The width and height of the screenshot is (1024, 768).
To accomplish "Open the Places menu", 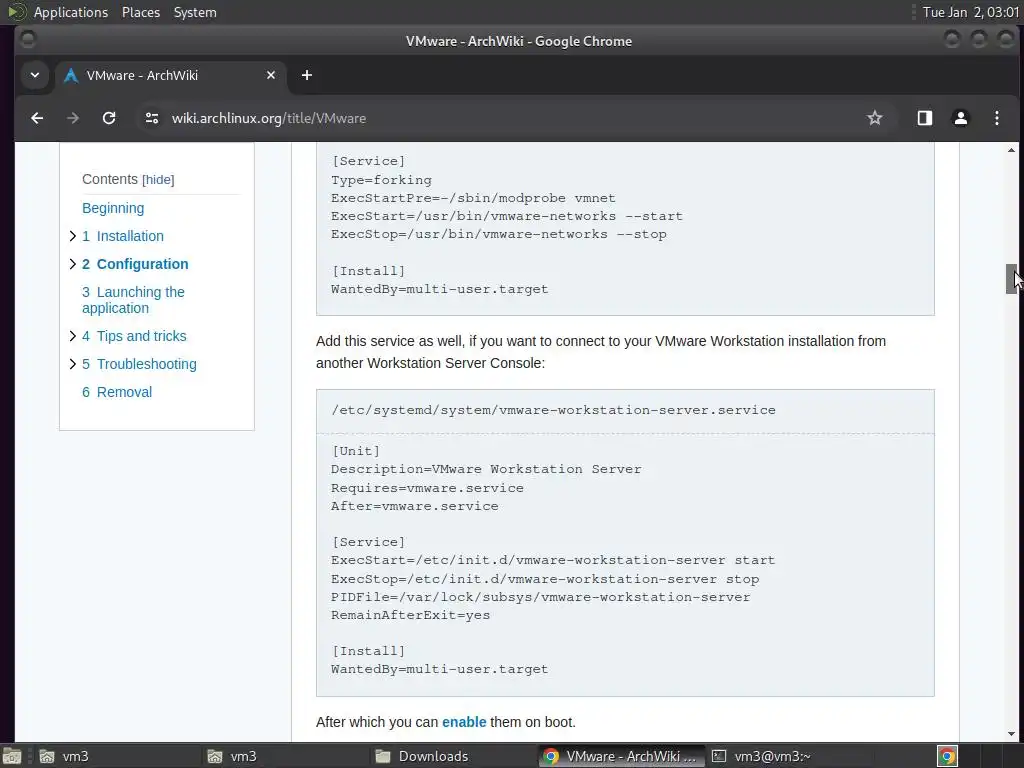I will (x=141, y=12).
